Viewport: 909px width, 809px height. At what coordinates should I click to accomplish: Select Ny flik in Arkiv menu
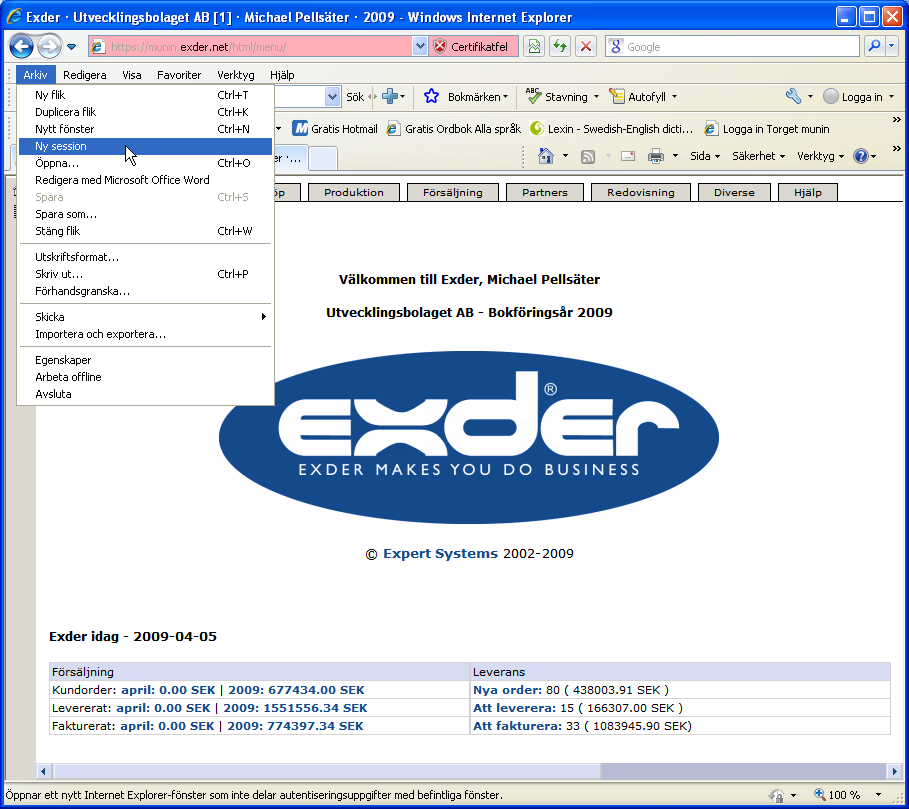[146, 95]
